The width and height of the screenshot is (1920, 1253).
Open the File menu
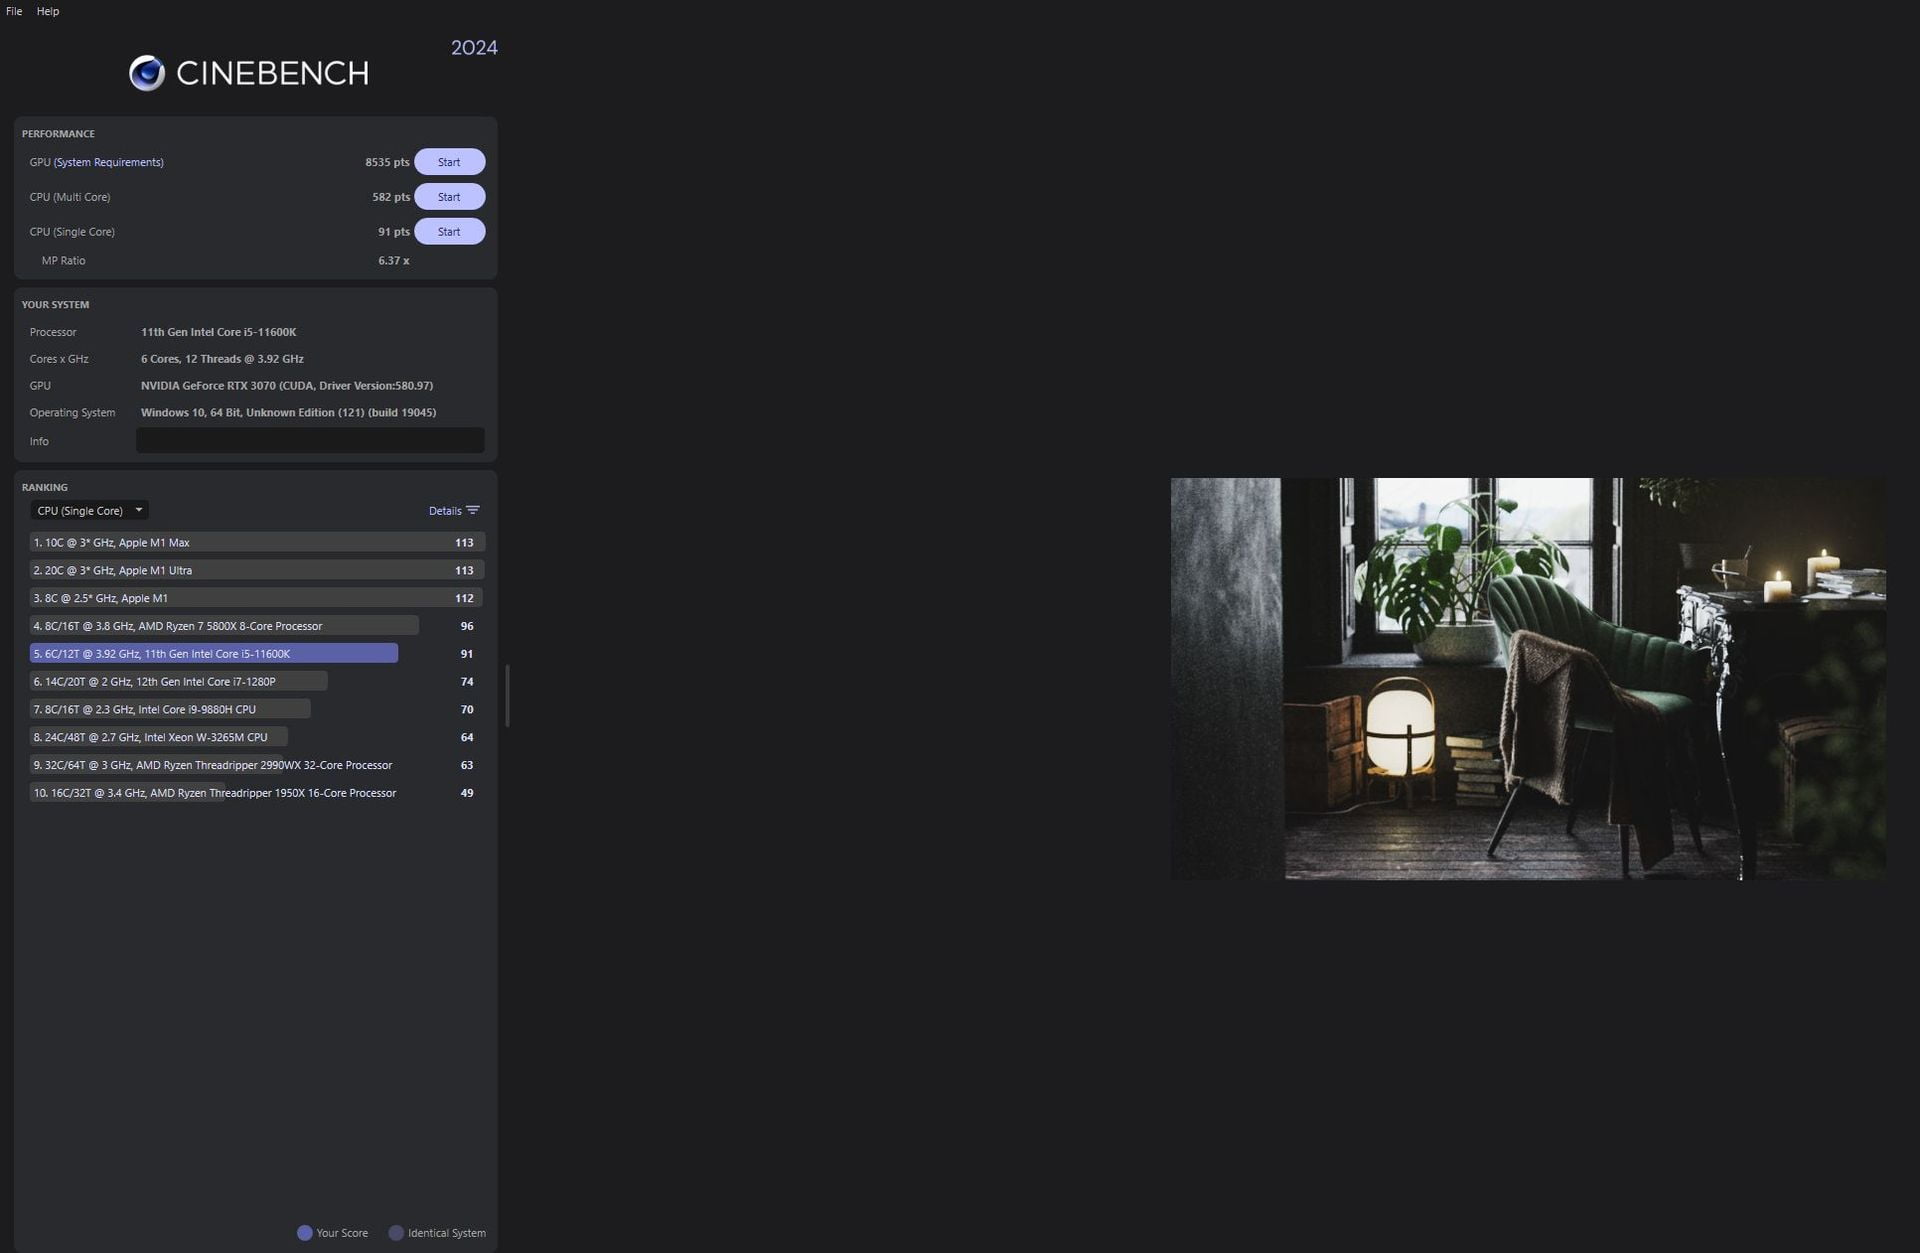coord(14,11)
